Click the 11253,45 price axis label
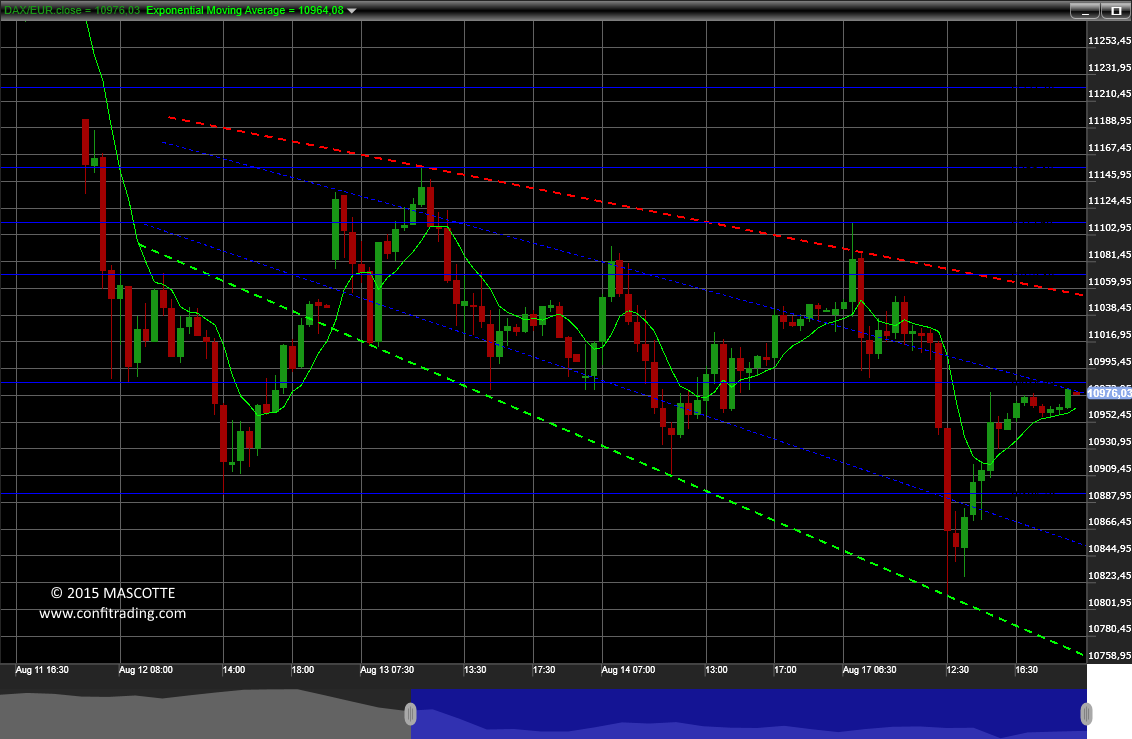1132x739 pixels. (x=1110, y=40)
